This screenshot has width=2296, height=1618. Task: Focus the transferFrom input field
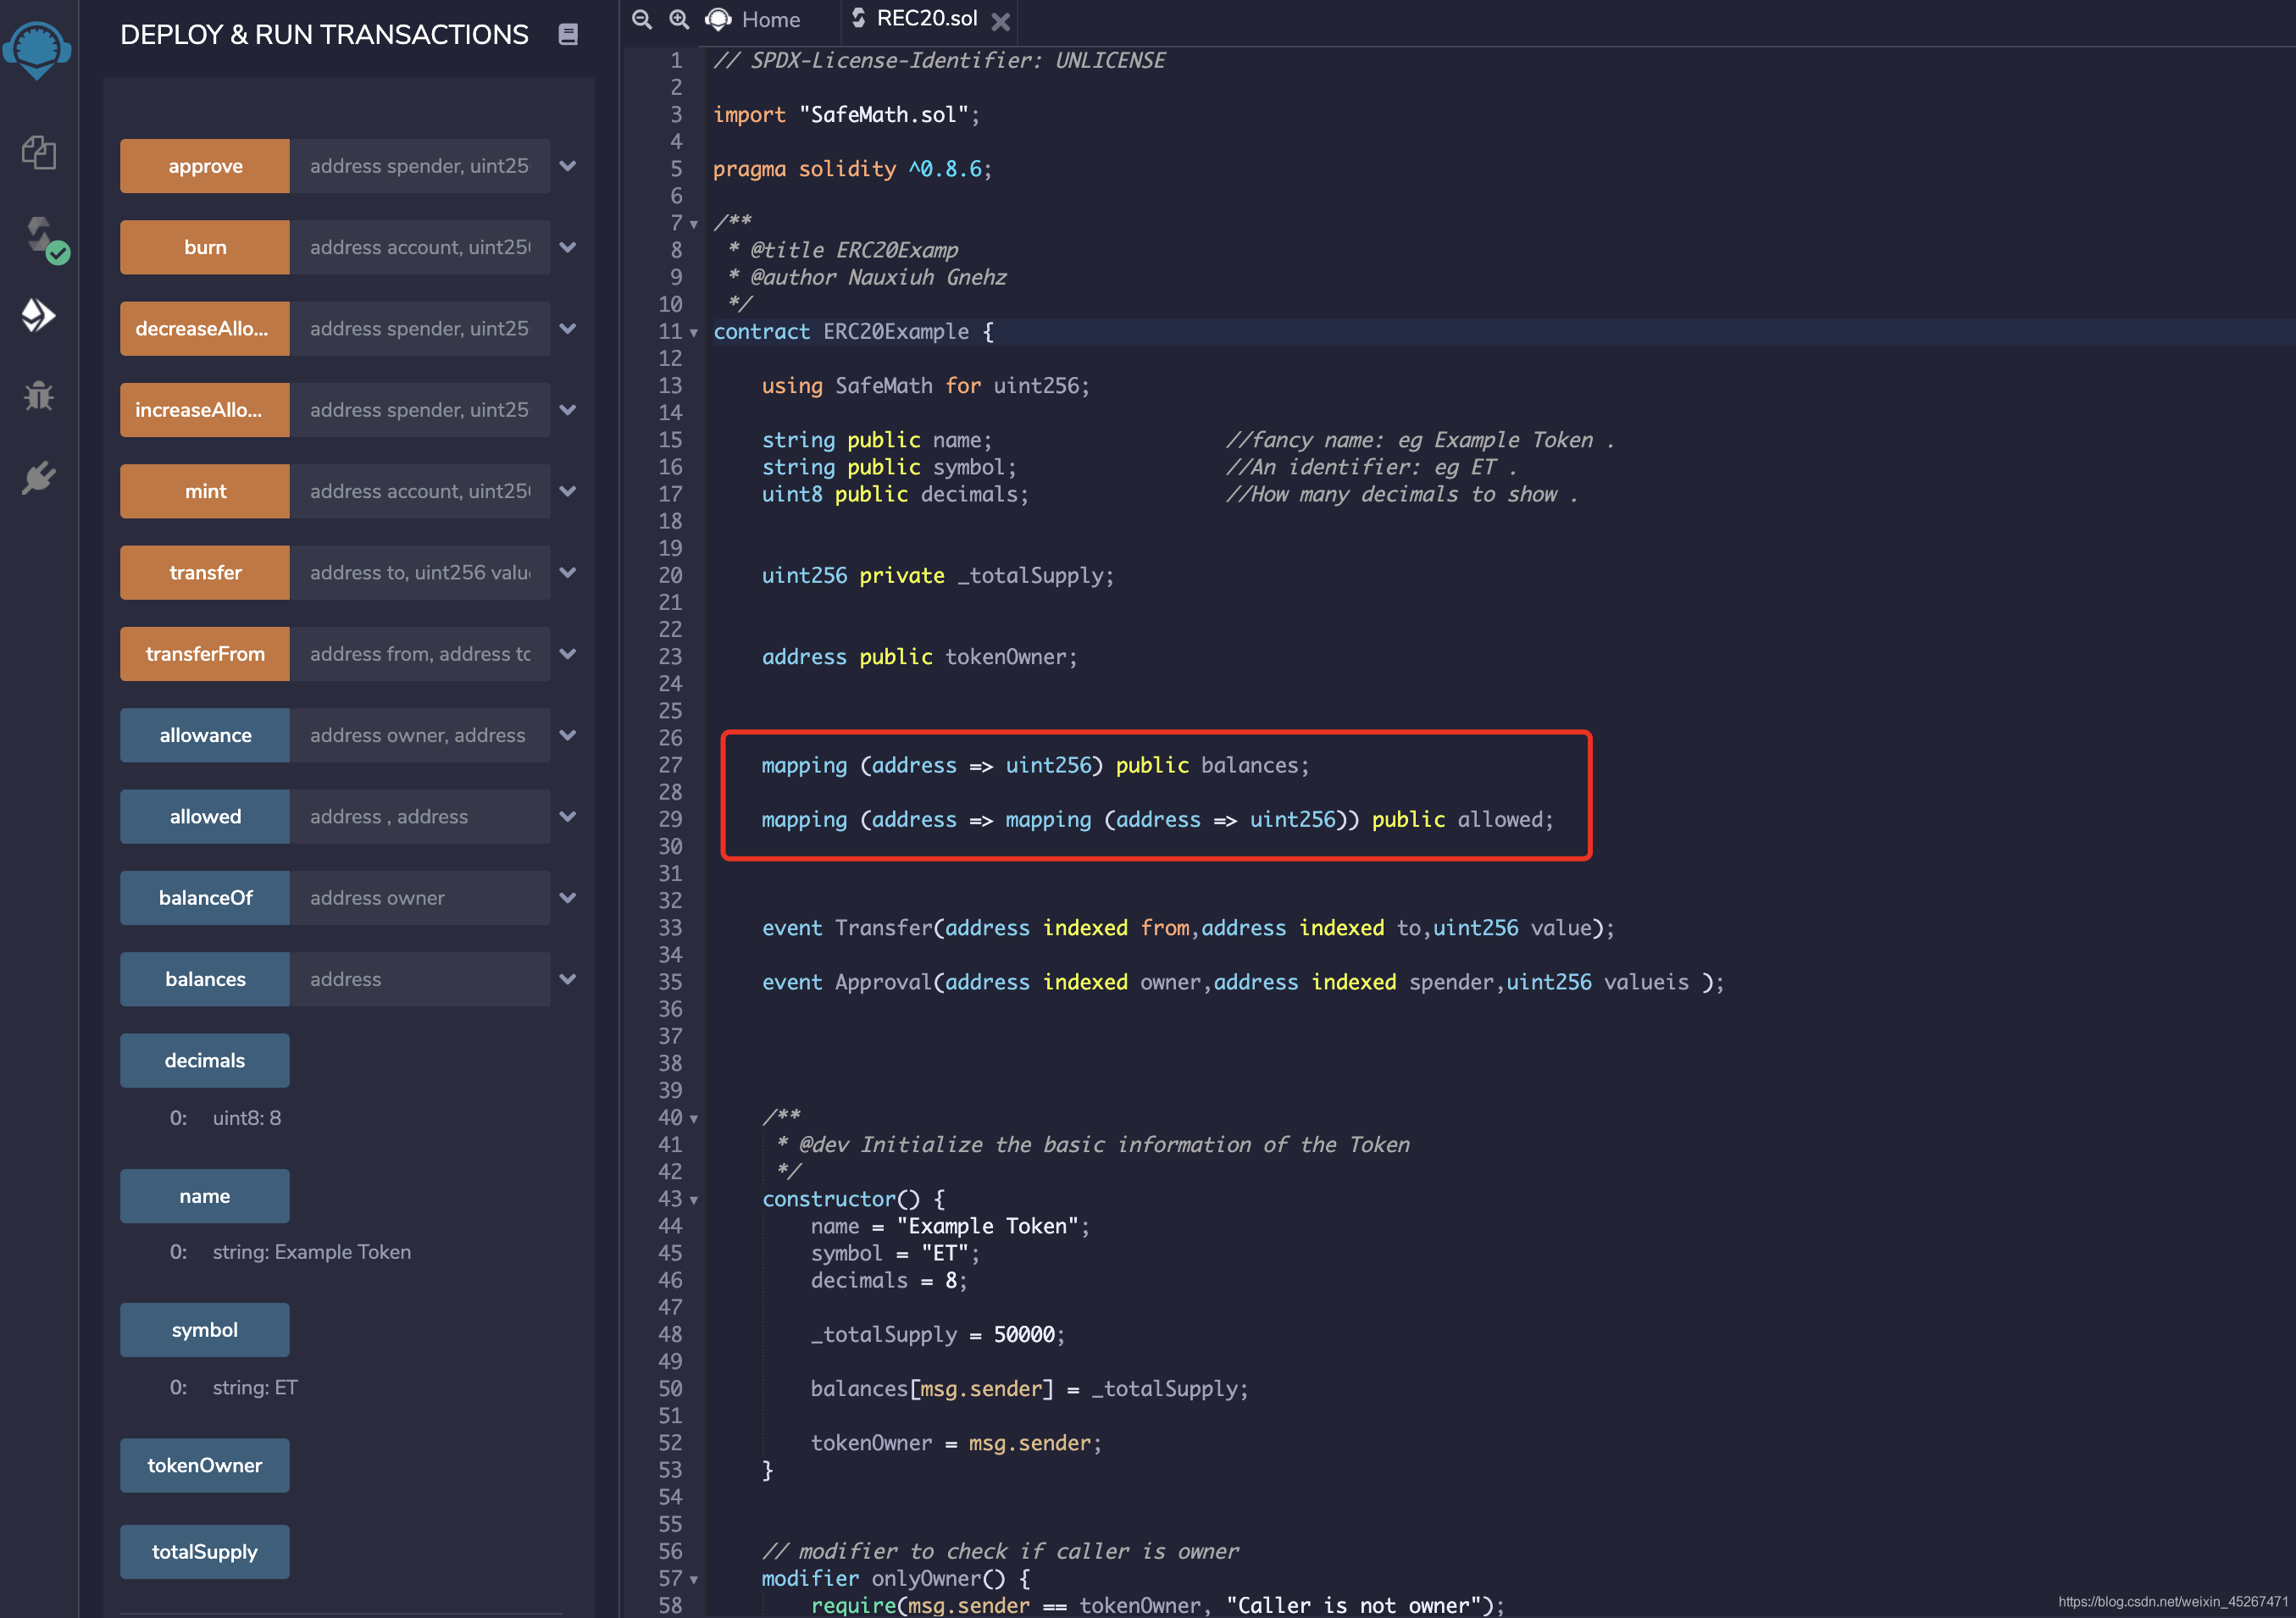pyautogui.click(x=420, y=654)
